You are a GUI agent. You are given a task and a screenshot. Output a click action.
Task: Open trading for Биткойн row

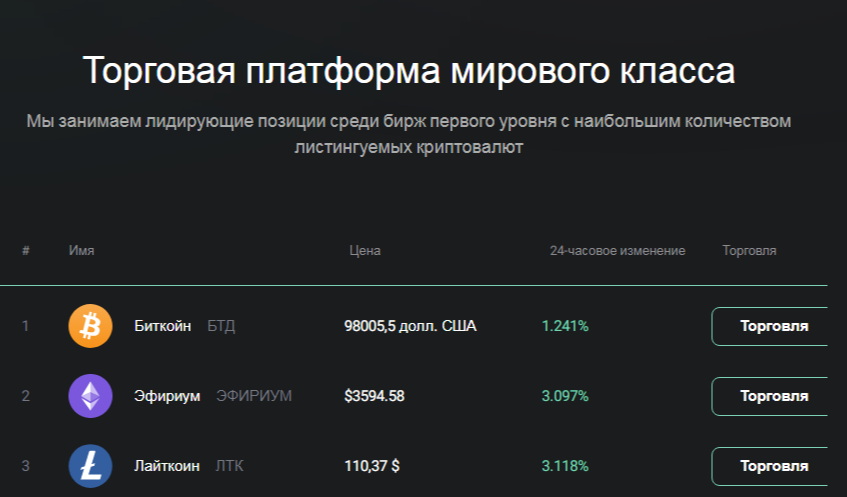pos(770,326)
